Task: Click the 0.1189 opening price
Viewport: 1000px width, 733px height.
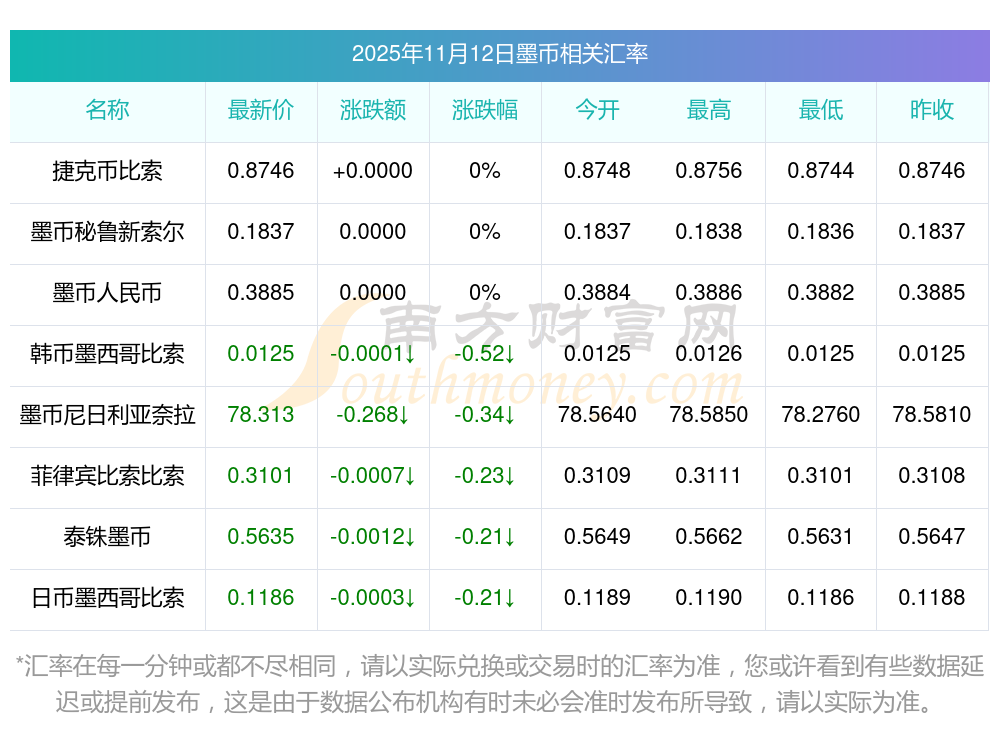Action: pyautogui.click(x=597, y=598)
